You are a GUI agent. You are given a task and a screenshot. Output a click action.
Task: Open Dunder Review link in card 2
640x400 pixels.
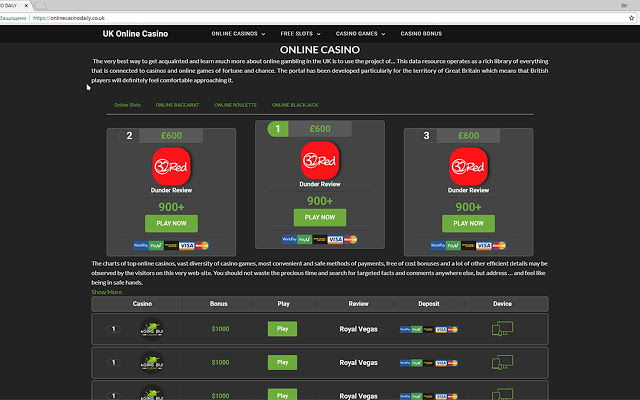171,190
